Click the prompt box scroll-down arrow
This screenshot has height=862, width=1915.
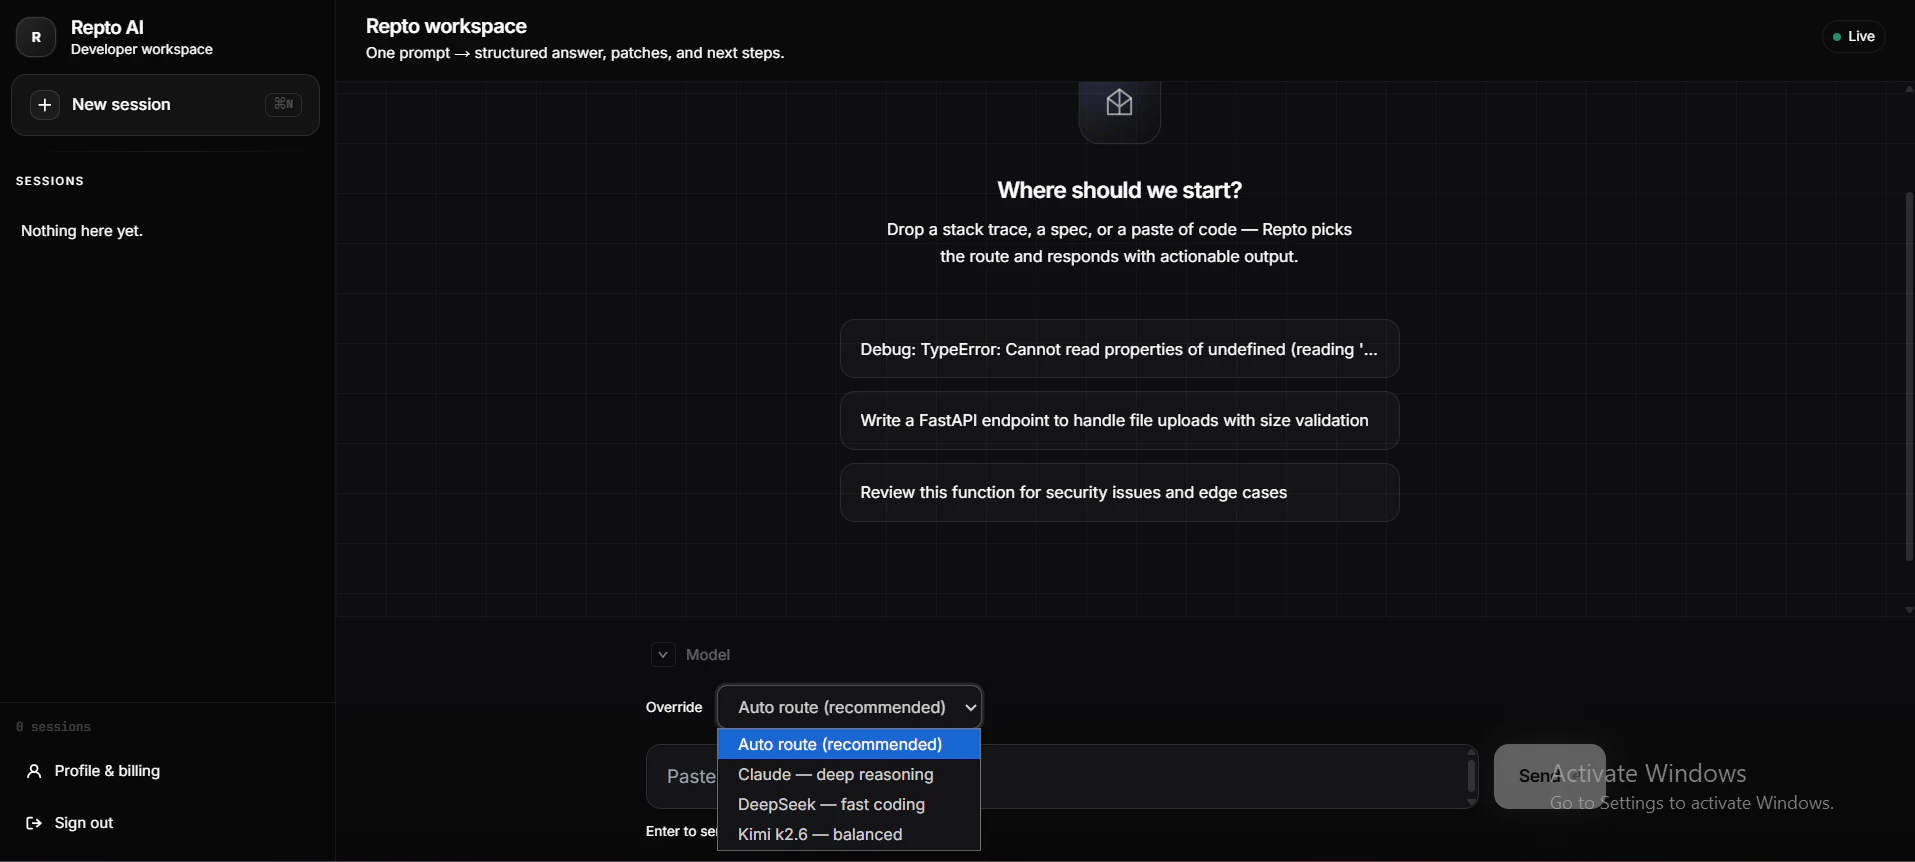click(1471, 802)
